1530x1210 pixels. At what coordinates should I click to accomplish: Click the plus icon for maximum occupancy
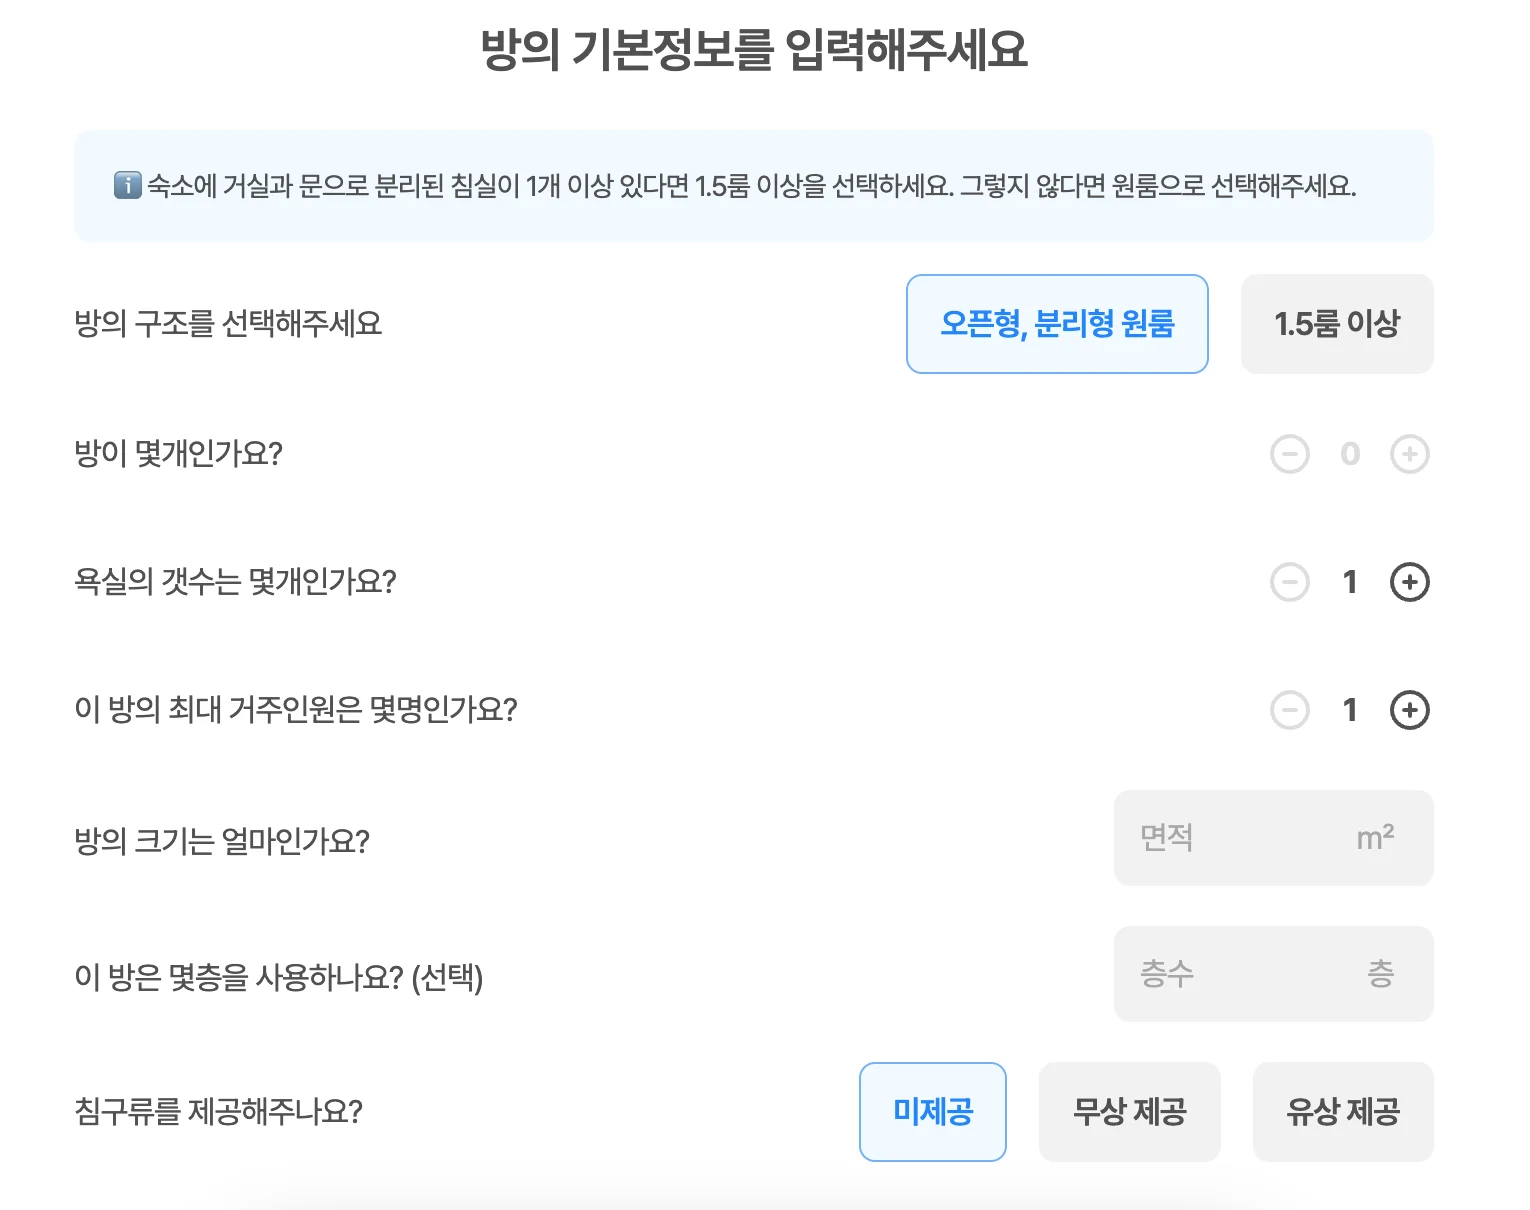pos(1410,710)
